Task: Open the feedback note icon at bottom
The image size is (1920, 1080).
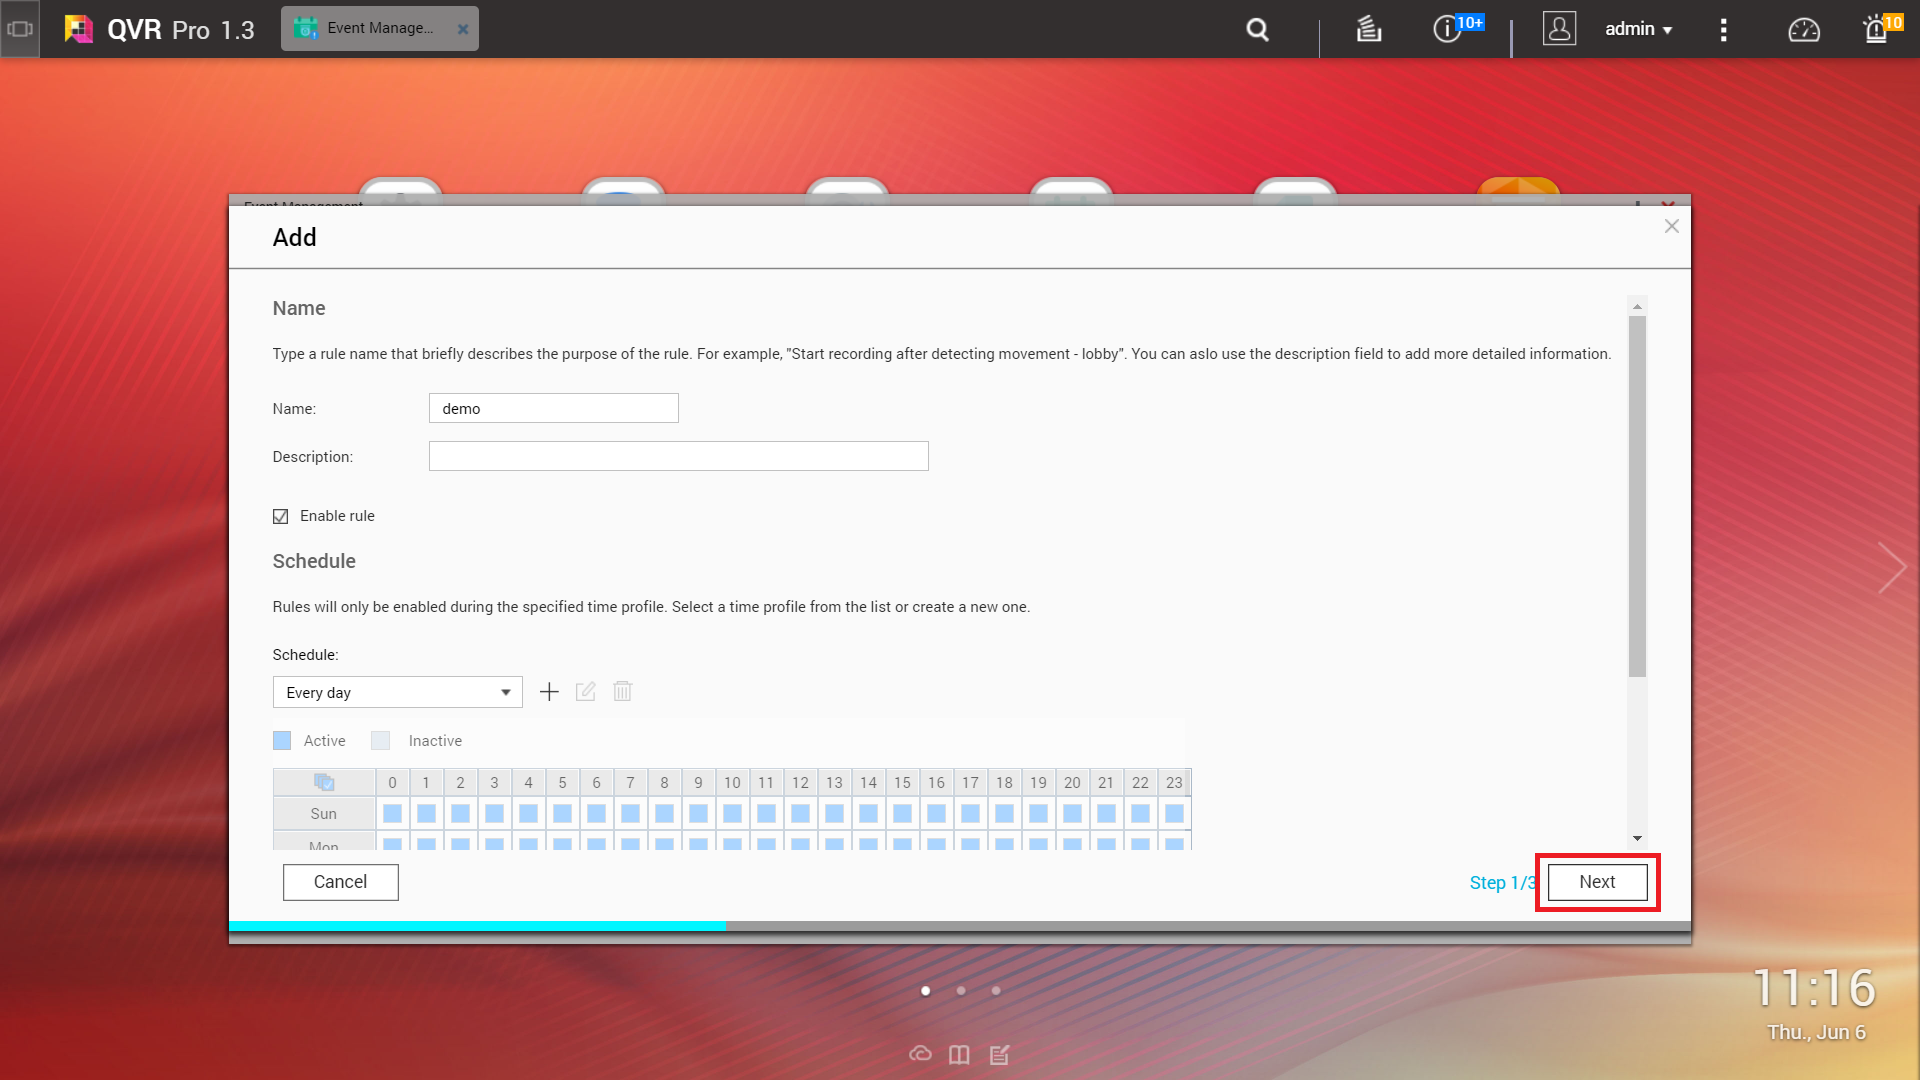Action: pyautogui.click(x=999, y=1054)
